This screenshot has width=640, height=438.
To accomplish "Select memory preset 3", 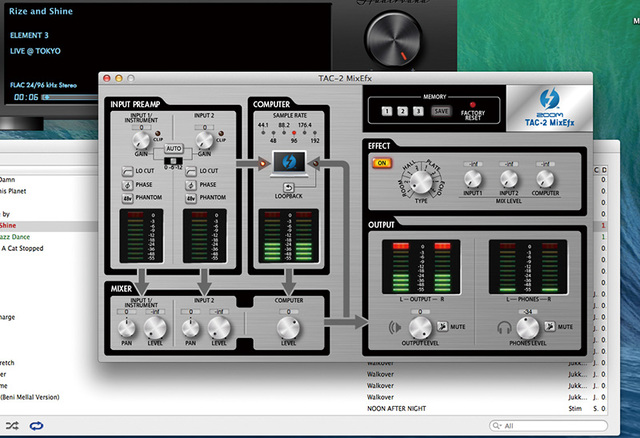I will 416,111.
